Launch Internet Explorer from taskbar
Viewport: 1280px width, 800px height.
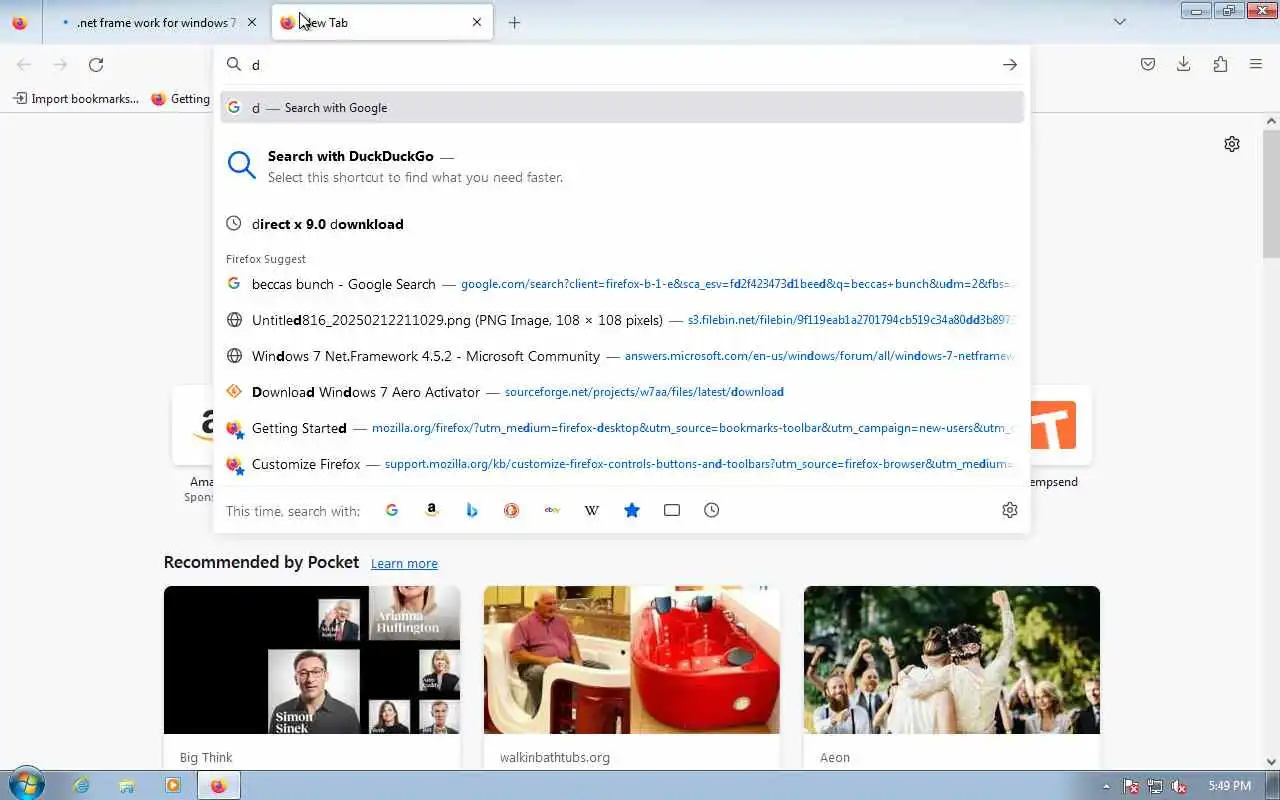click(81, 786)
